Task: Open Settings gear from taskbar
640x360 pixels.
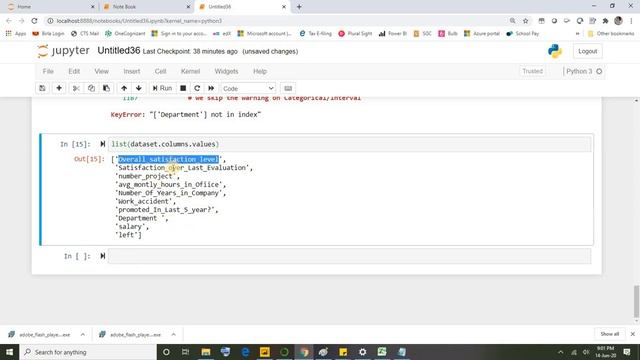Action: tap(362, 352)
